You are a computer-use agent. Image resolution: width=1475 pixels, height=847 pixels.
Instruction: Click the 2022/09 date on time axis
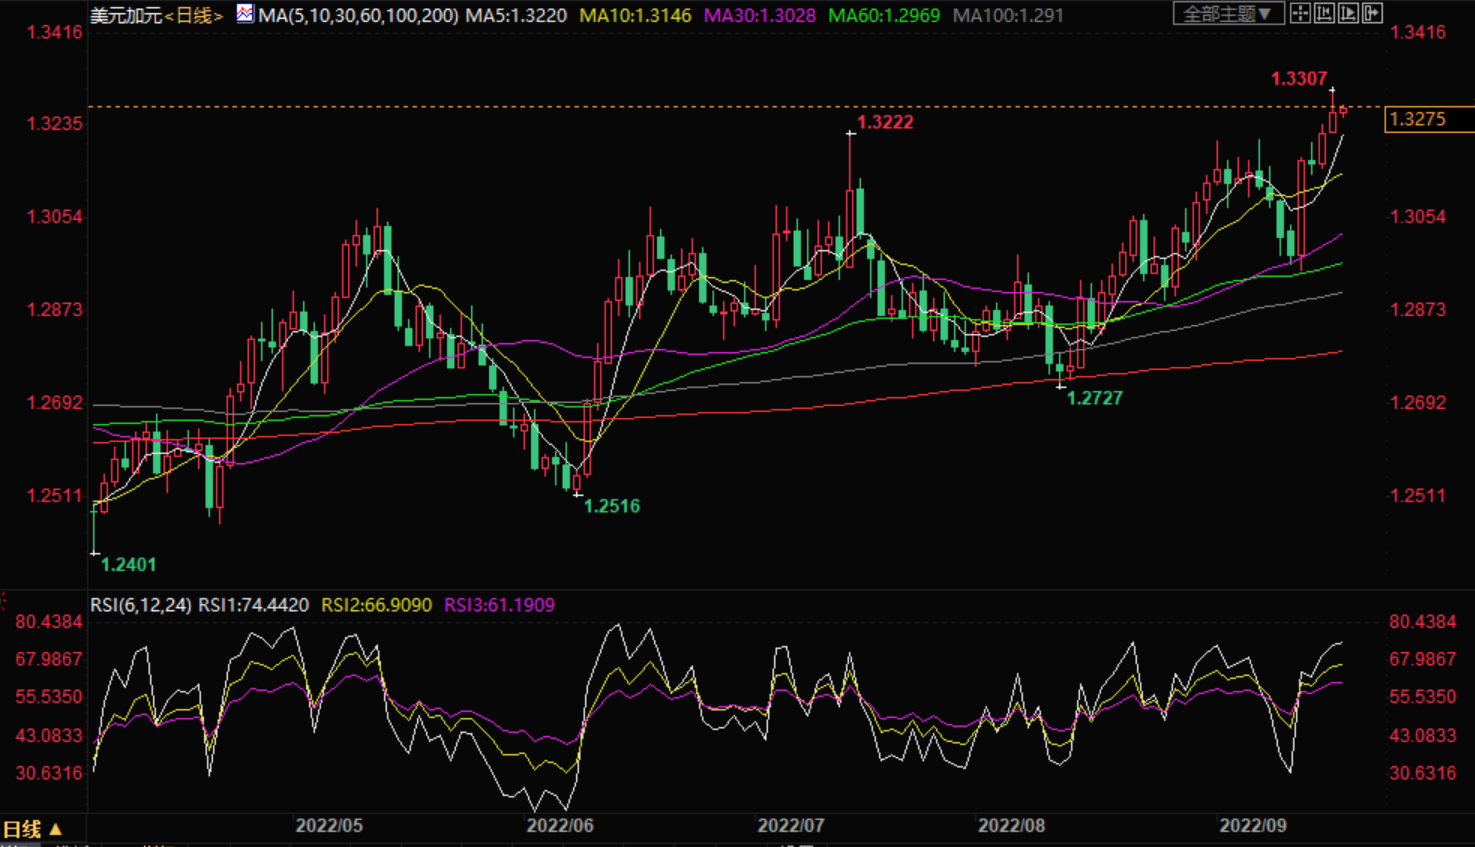[1252, 826]
